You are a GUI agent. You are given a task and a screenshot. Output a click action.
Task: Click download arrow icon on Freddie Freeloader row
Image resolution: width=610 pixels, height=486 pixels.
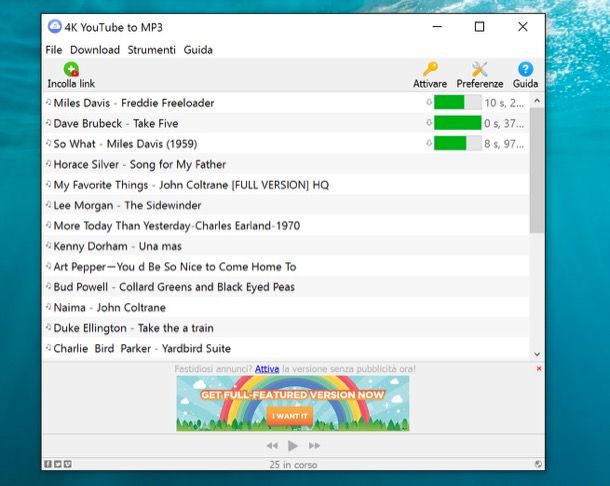[429, 102]
